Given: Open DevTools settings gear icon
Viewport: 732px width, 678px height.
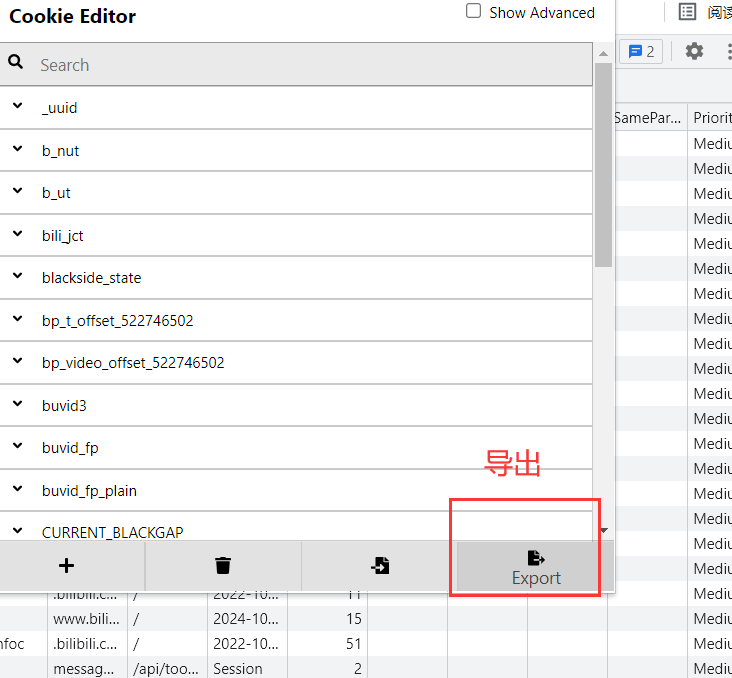Looking at the screenshot, I should 694,51.
